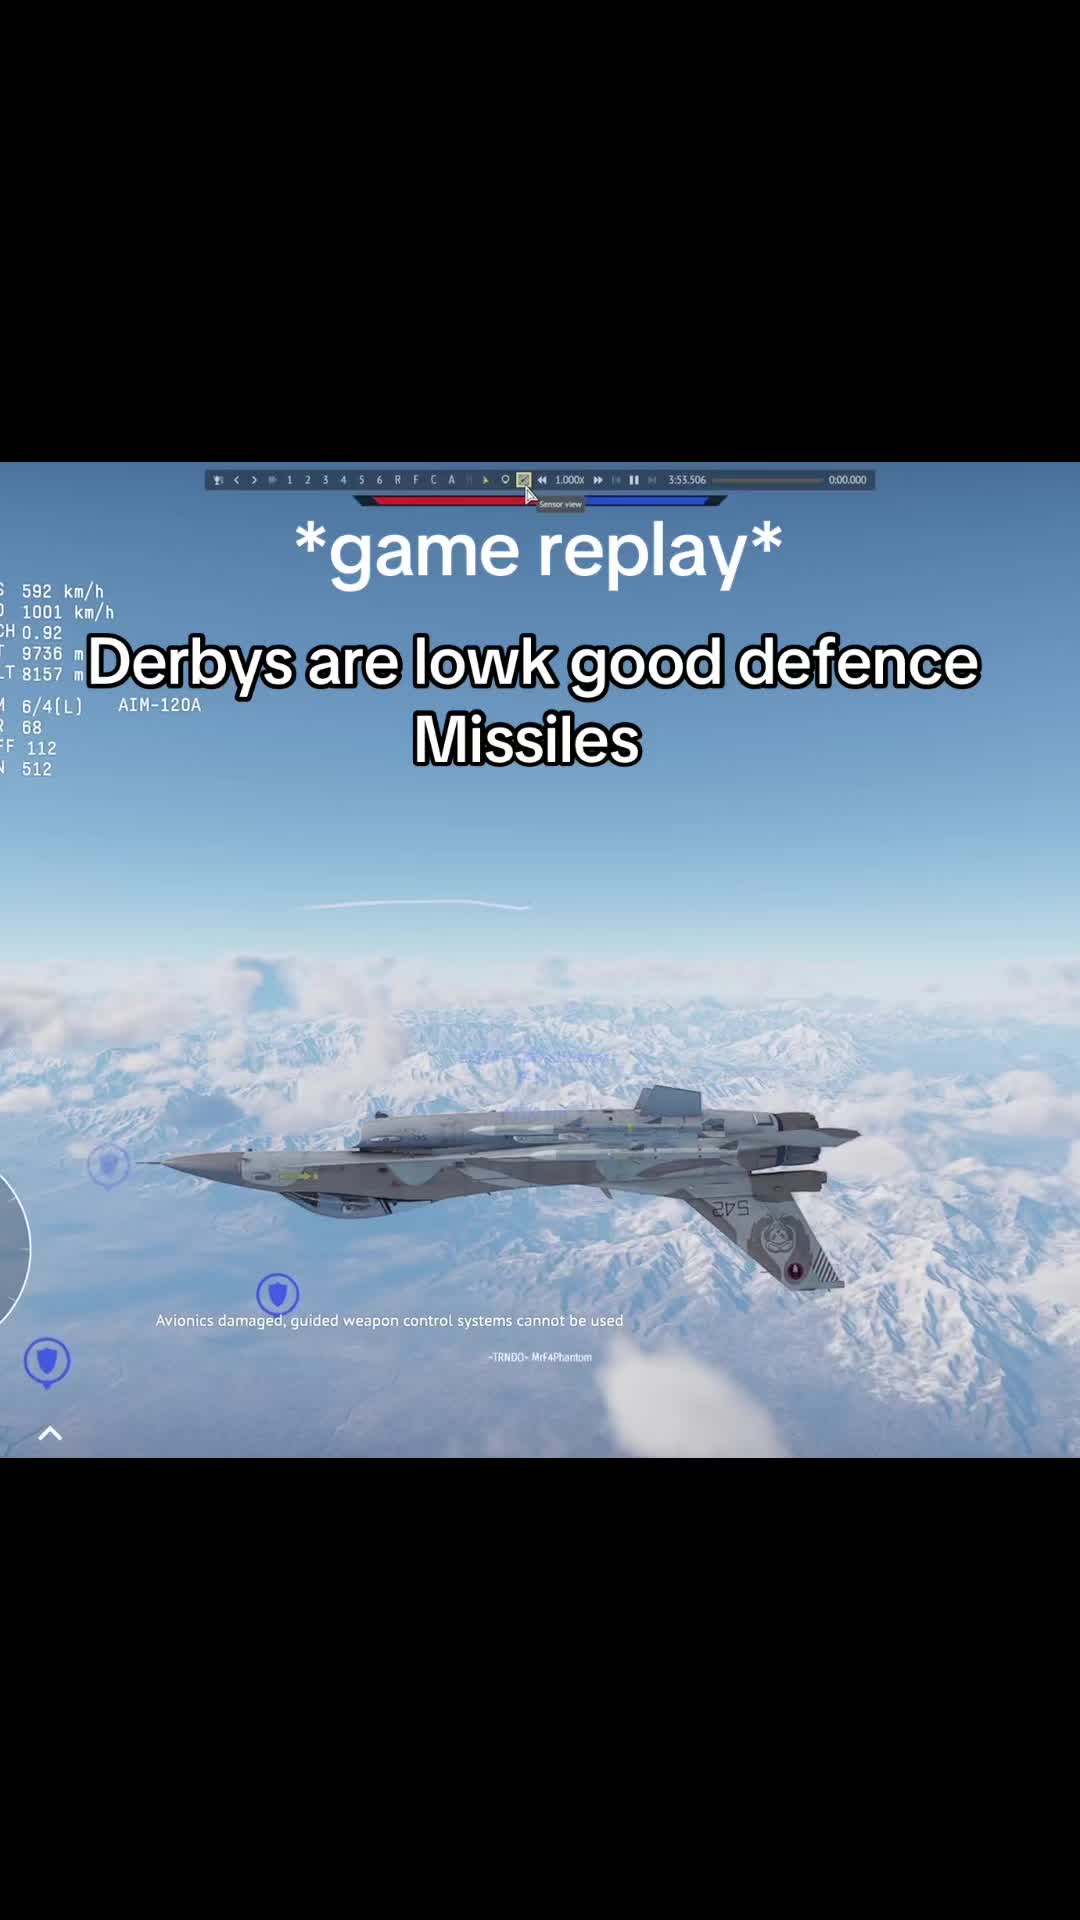Click the red team score bar

[x=450, y=500]
